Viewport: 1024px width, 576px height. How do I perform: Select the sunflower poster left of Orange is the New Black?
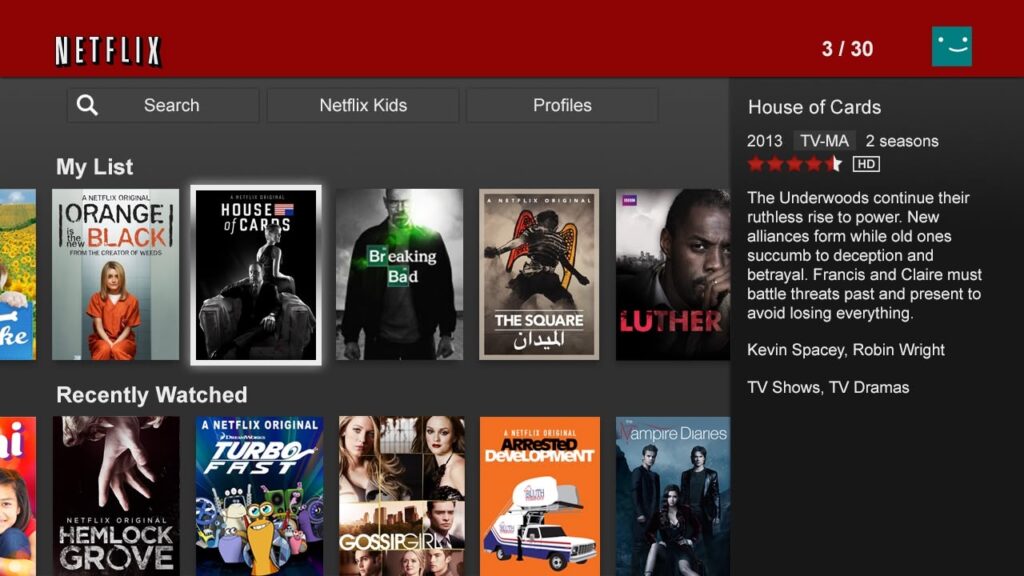tap(18, 274)
